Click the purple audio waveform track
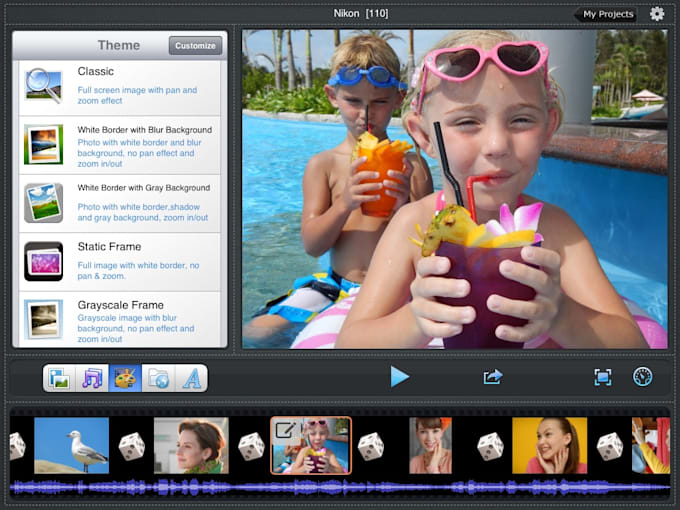Viewport: 680px width, 510px height. click(x=340, y=487)
